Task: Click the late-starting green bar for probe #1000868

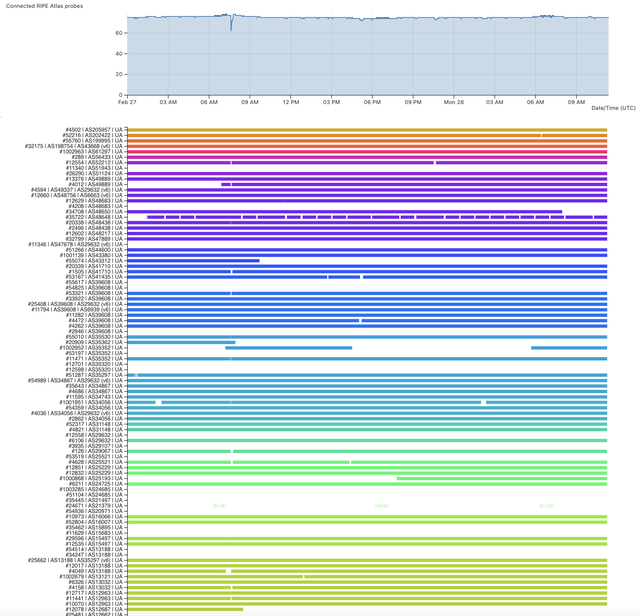Action: (x=502, y=478)
